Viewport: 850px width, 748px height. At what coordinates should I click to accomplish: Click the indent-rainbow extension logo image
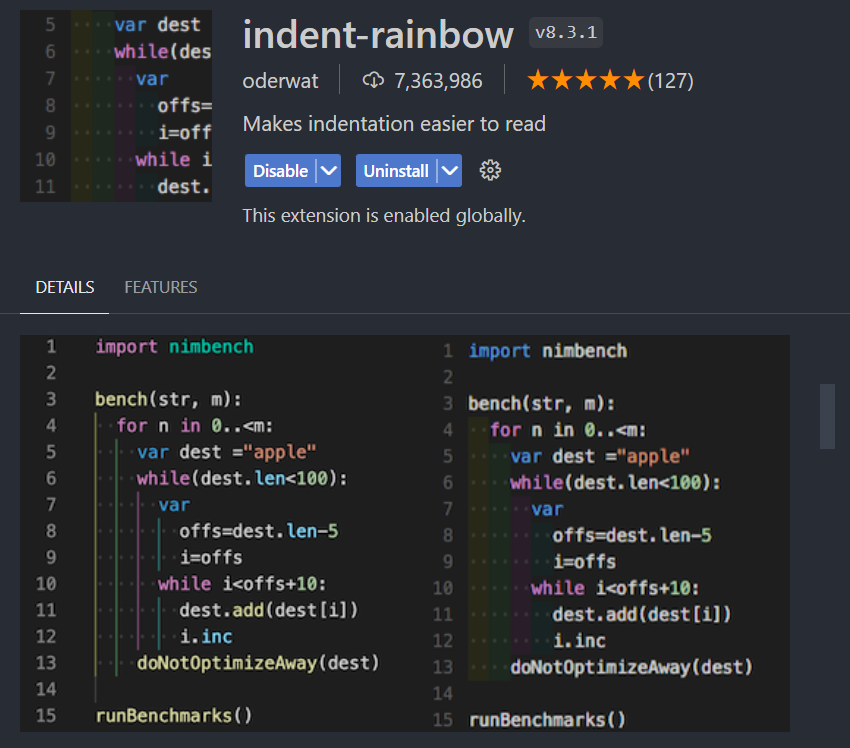click(x=116, y=105)
